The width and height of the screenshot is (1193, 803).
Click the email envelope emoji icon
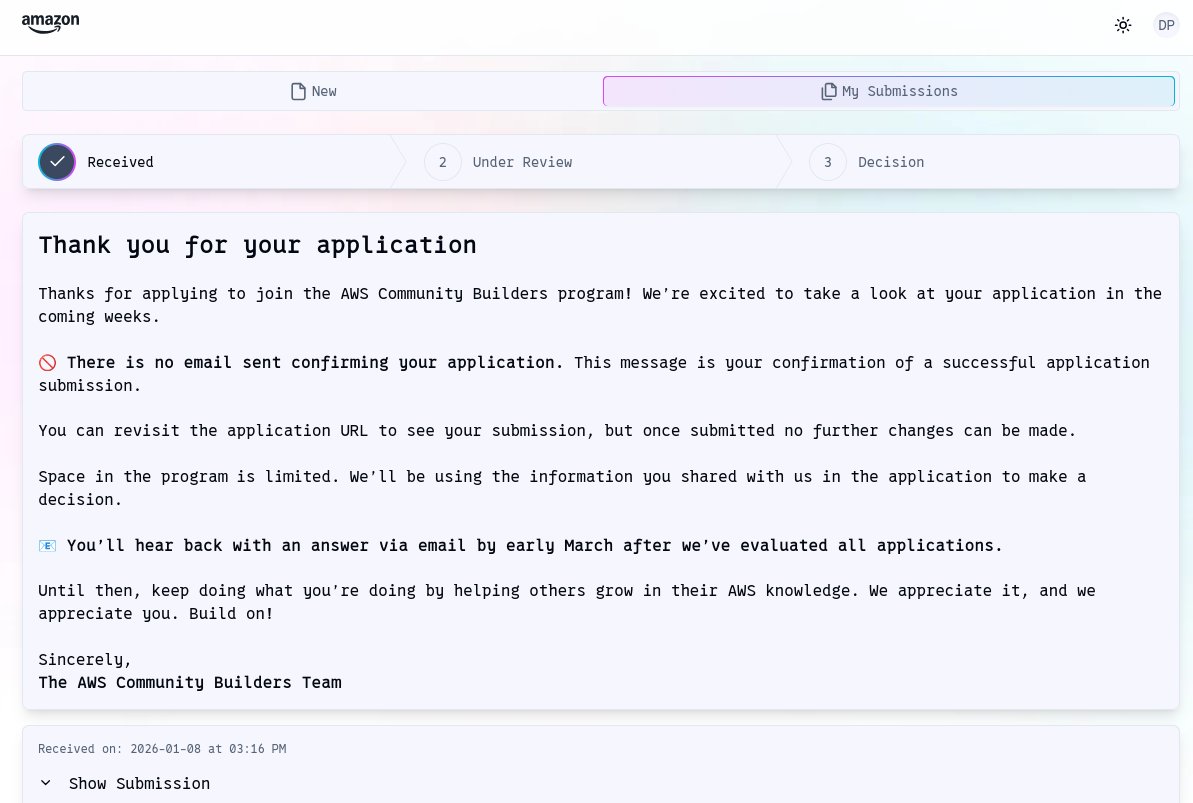click(47, 546)
